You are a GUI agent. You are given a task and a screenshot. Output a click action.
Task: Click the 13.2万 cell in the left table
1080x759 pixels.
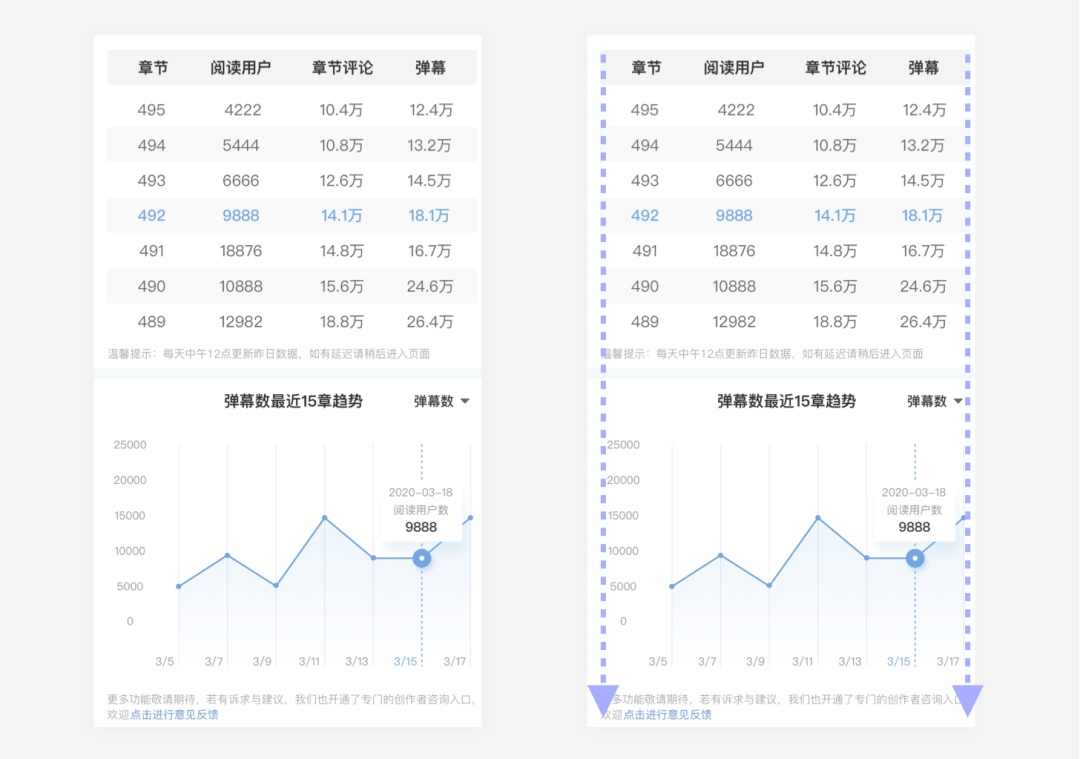pos(430,145)
